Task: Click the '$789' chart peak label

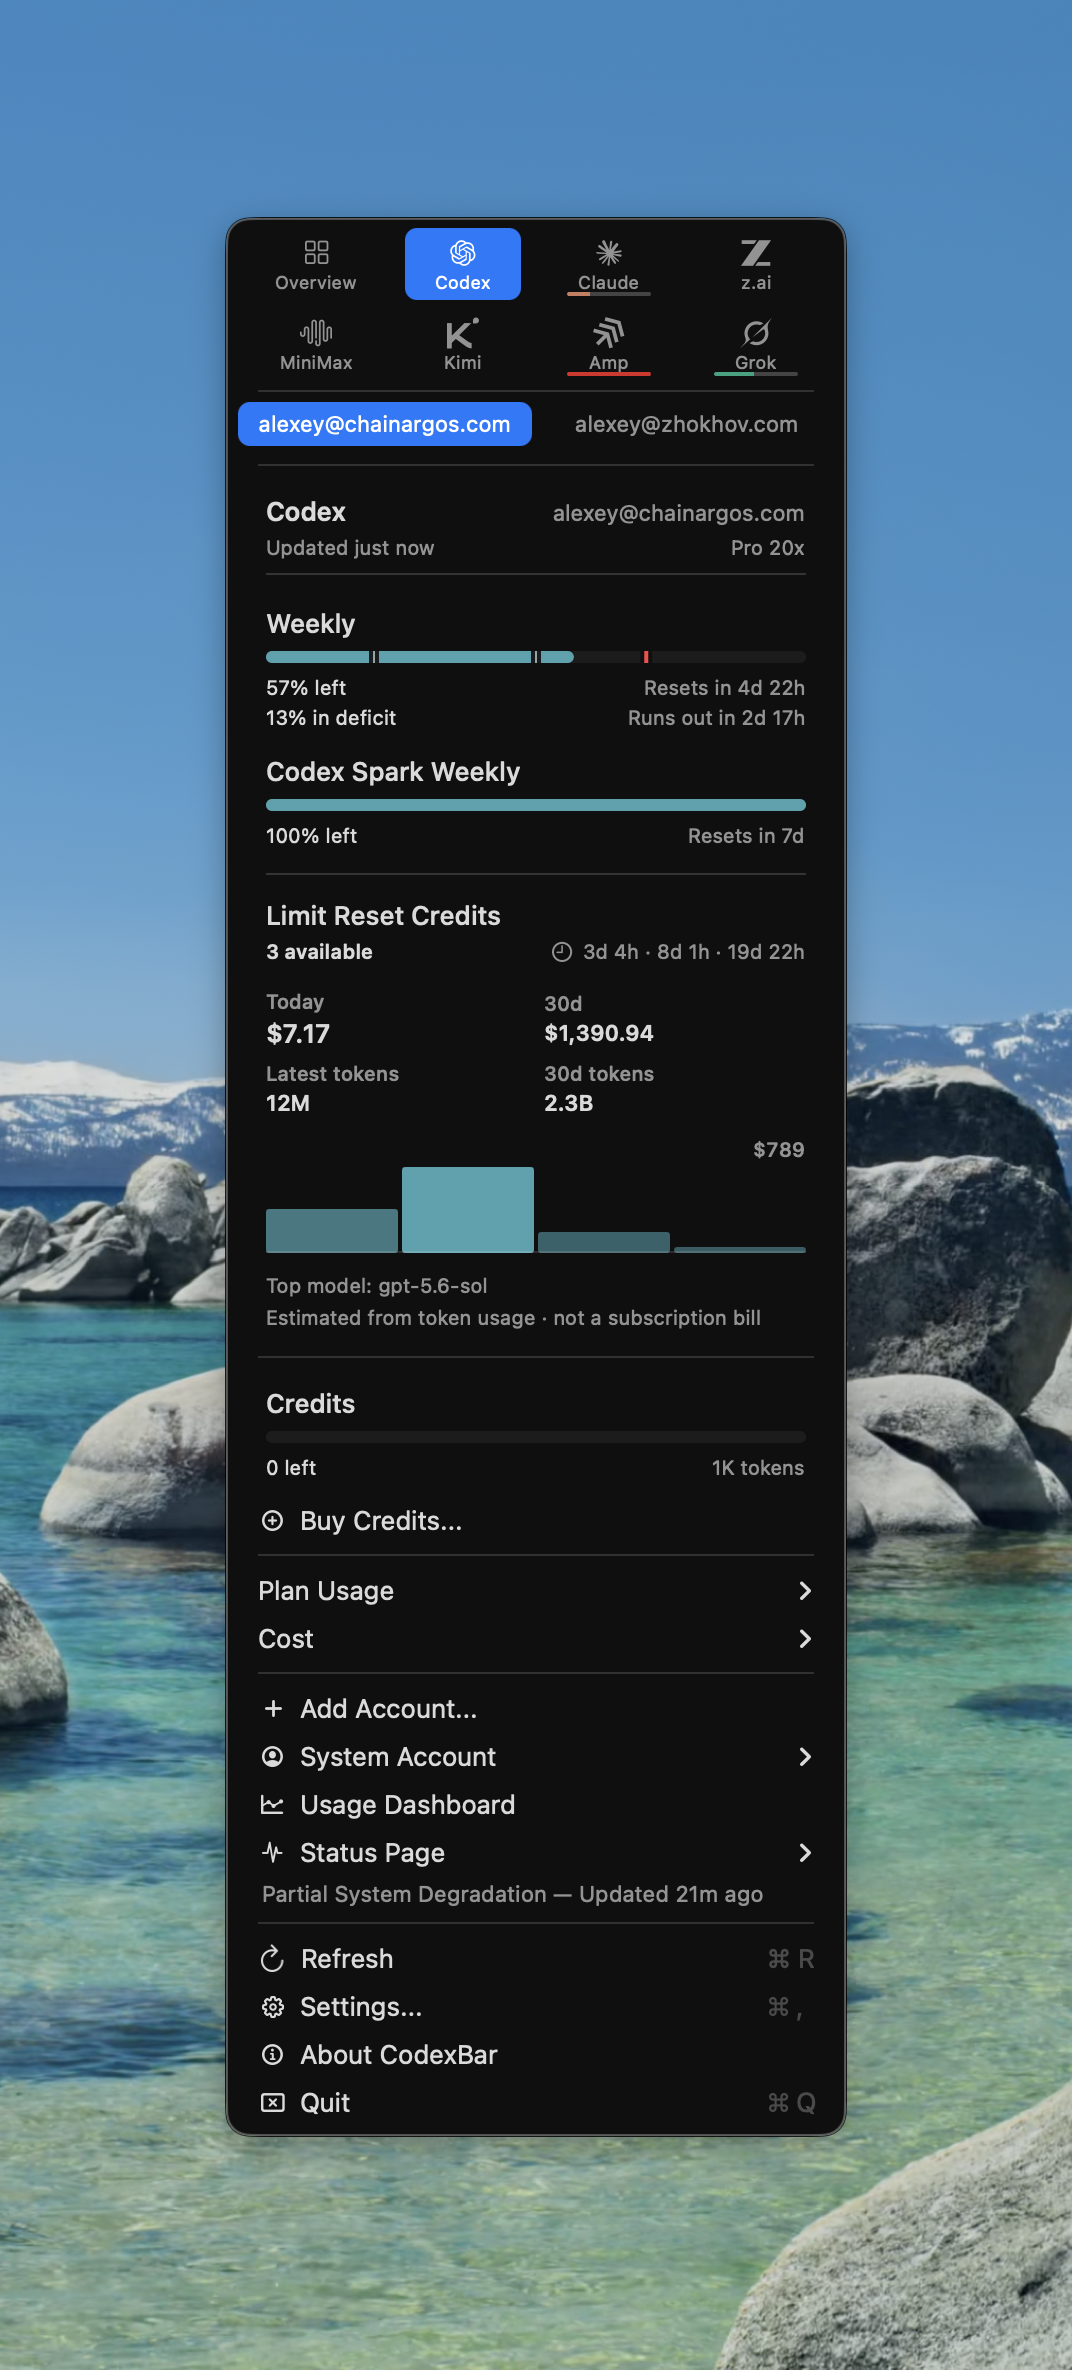Action: pyautogui.click(x=779, y=1150)
